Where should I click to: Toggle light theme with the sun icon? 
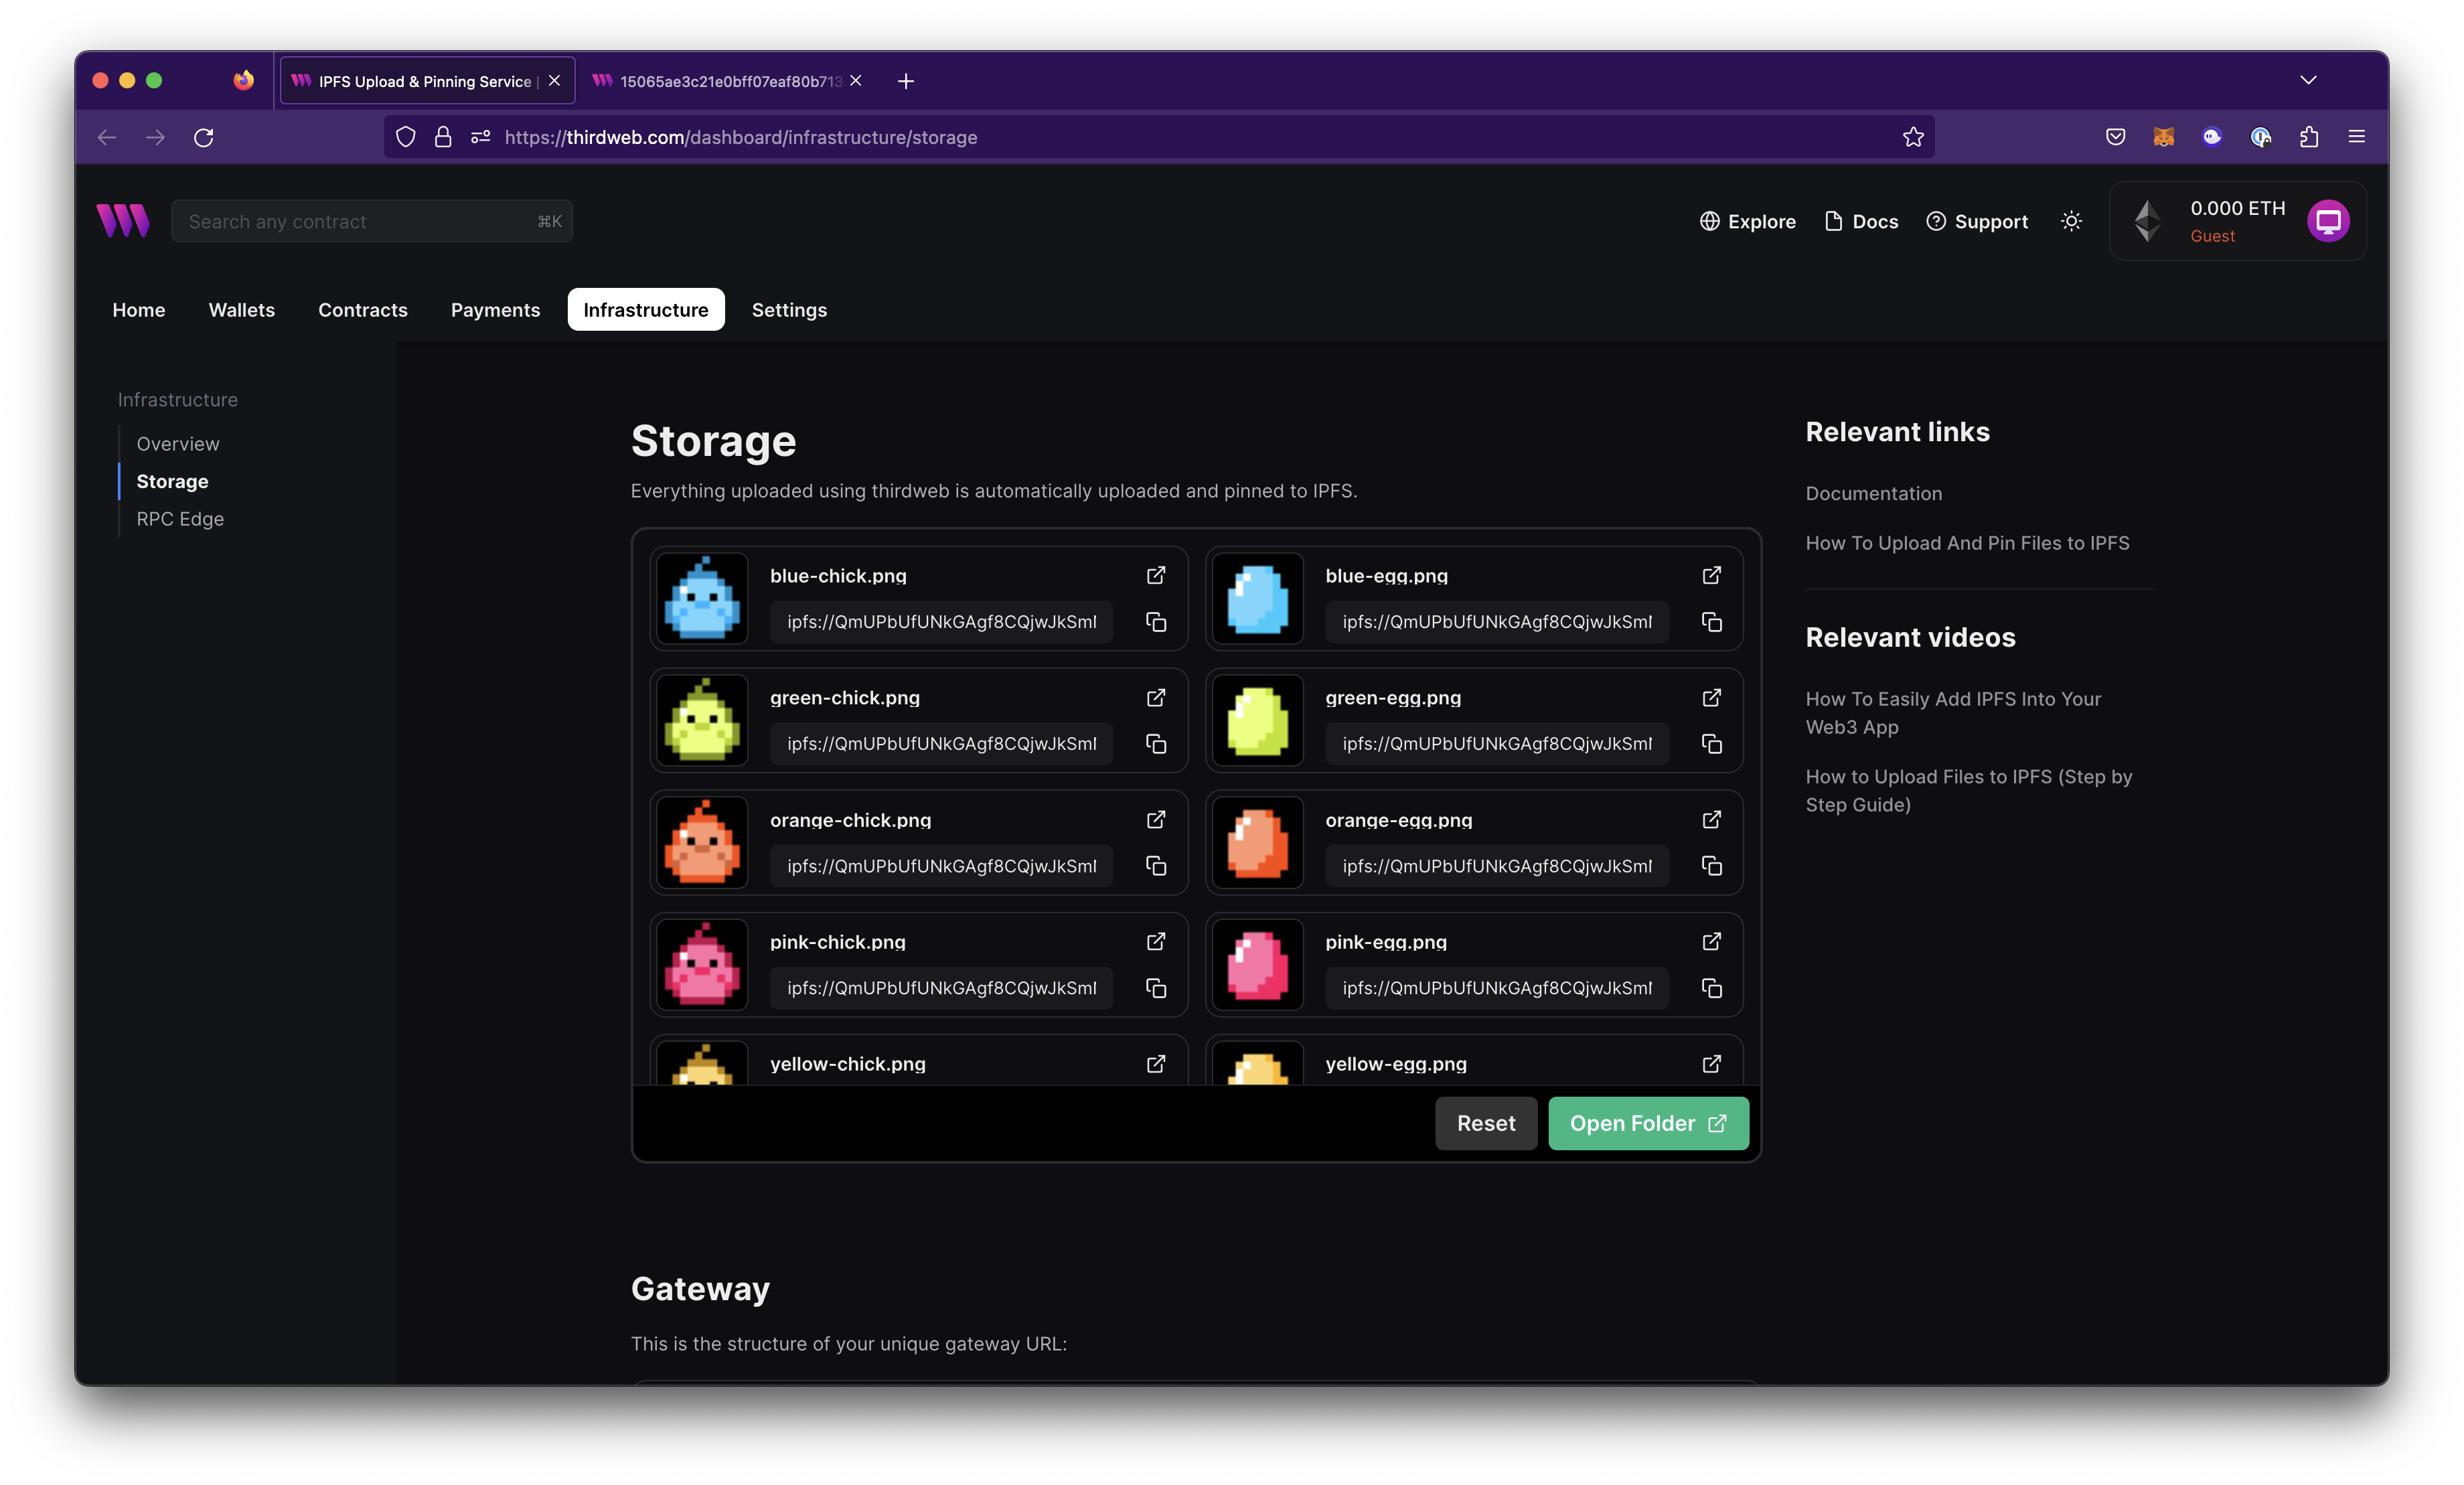click(2070, 221)
